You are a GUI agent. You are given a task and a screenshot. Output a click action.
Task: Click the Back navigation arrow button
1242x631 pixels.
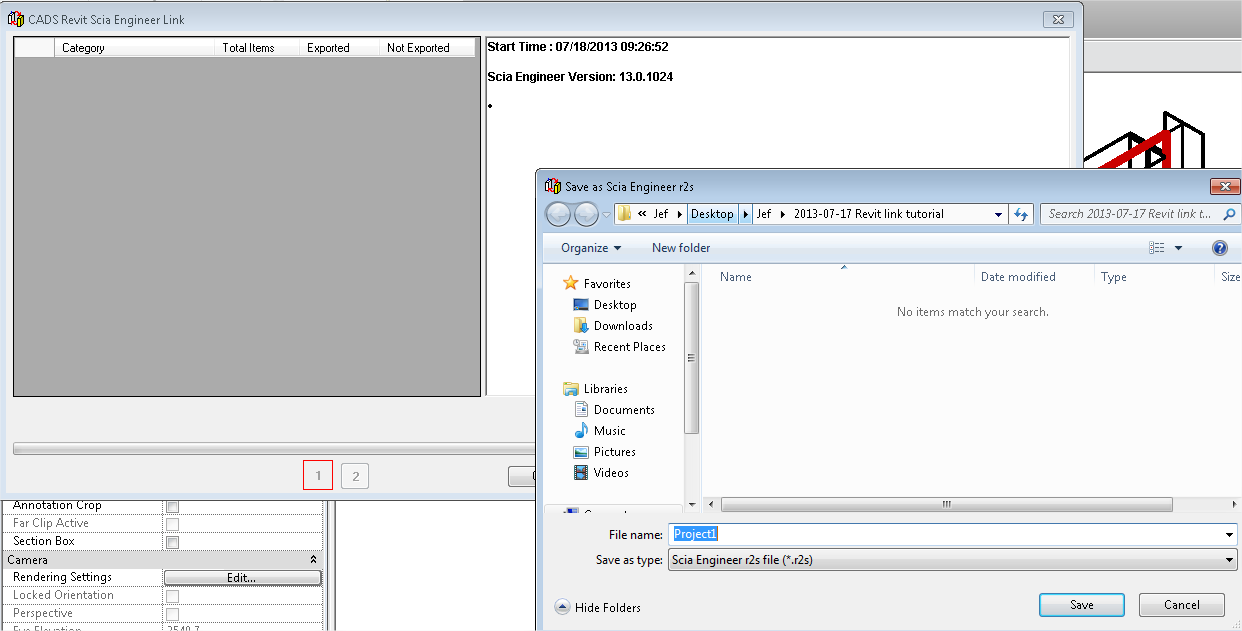coord(558,214)
